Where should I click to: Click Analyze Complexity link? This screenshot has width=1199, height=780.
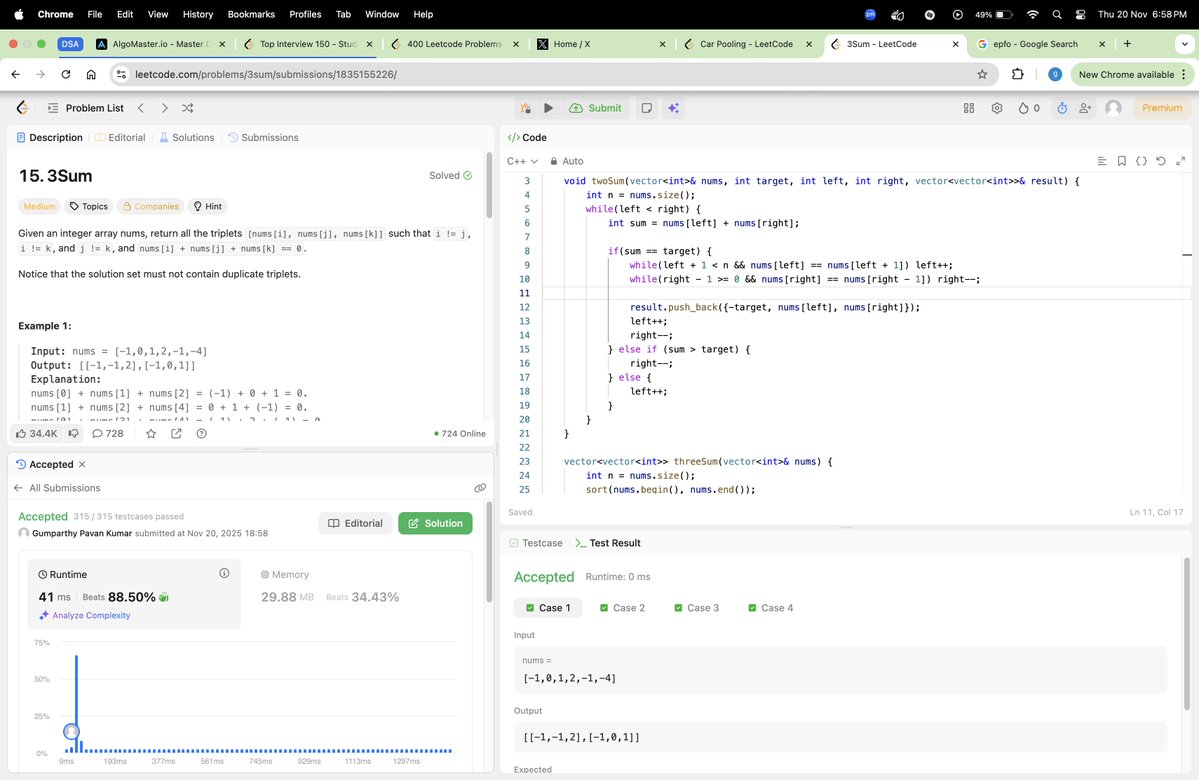click(85, 616)
